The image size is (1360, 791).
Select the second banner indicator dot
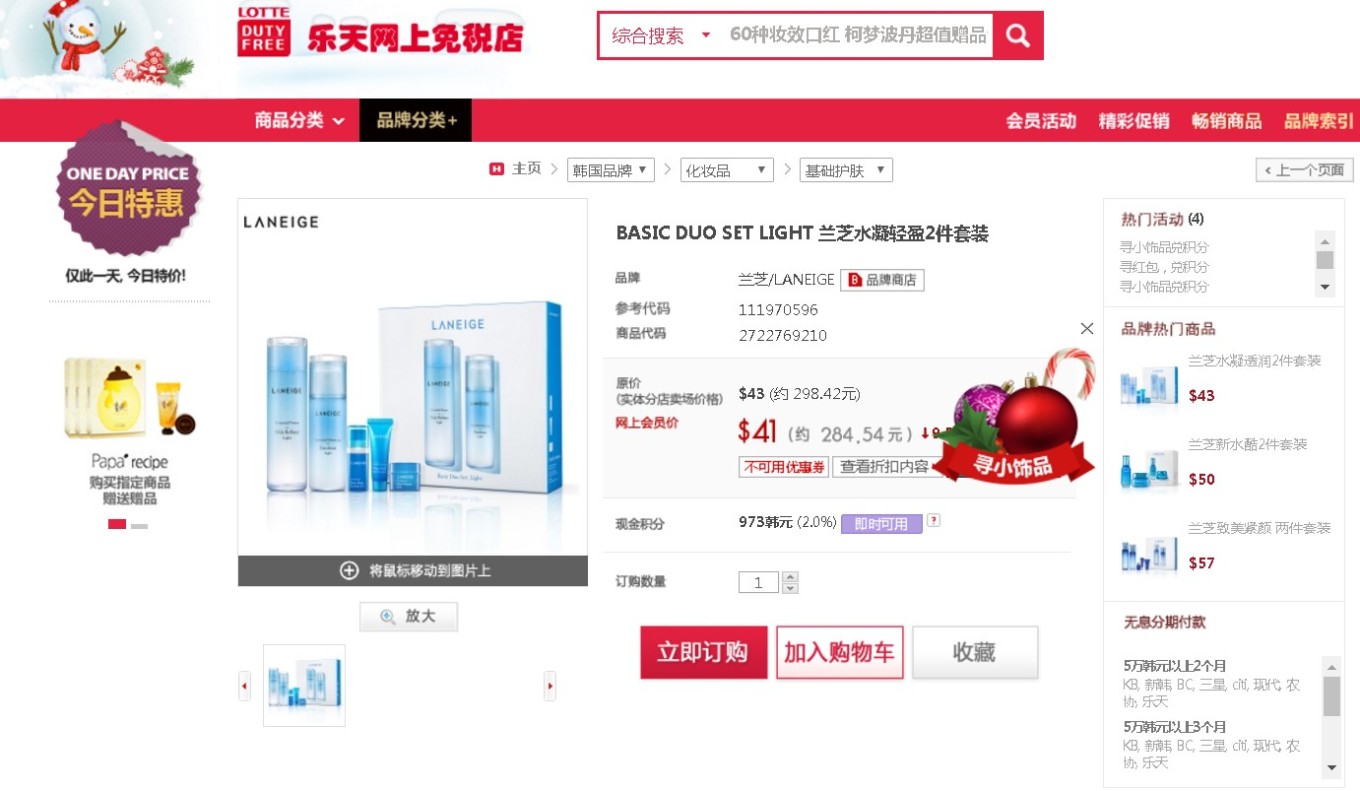point(139,525)
